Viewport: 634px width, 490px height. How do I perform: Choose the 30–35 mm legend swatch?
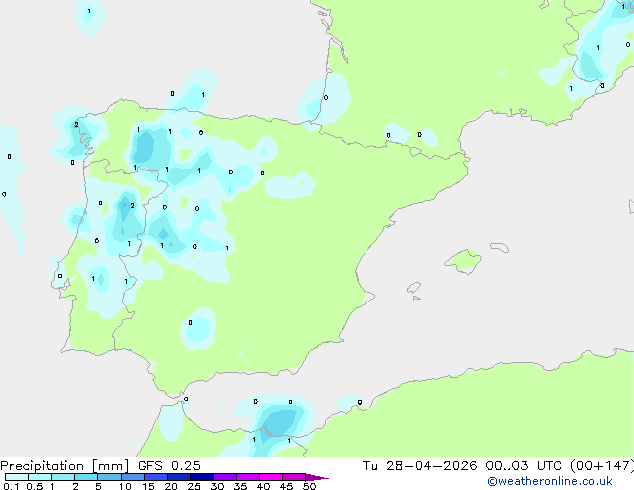(x=224, y=477)
